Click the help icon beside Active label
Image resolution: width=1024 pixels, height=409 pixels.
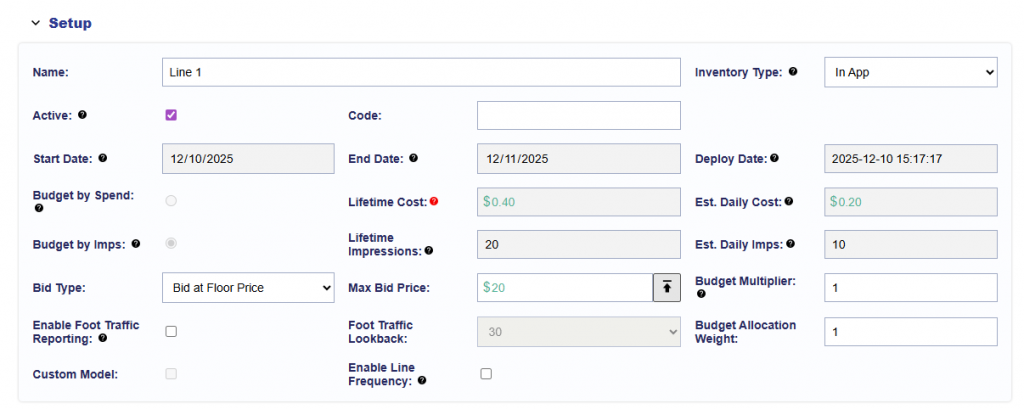tap(82, 115)
